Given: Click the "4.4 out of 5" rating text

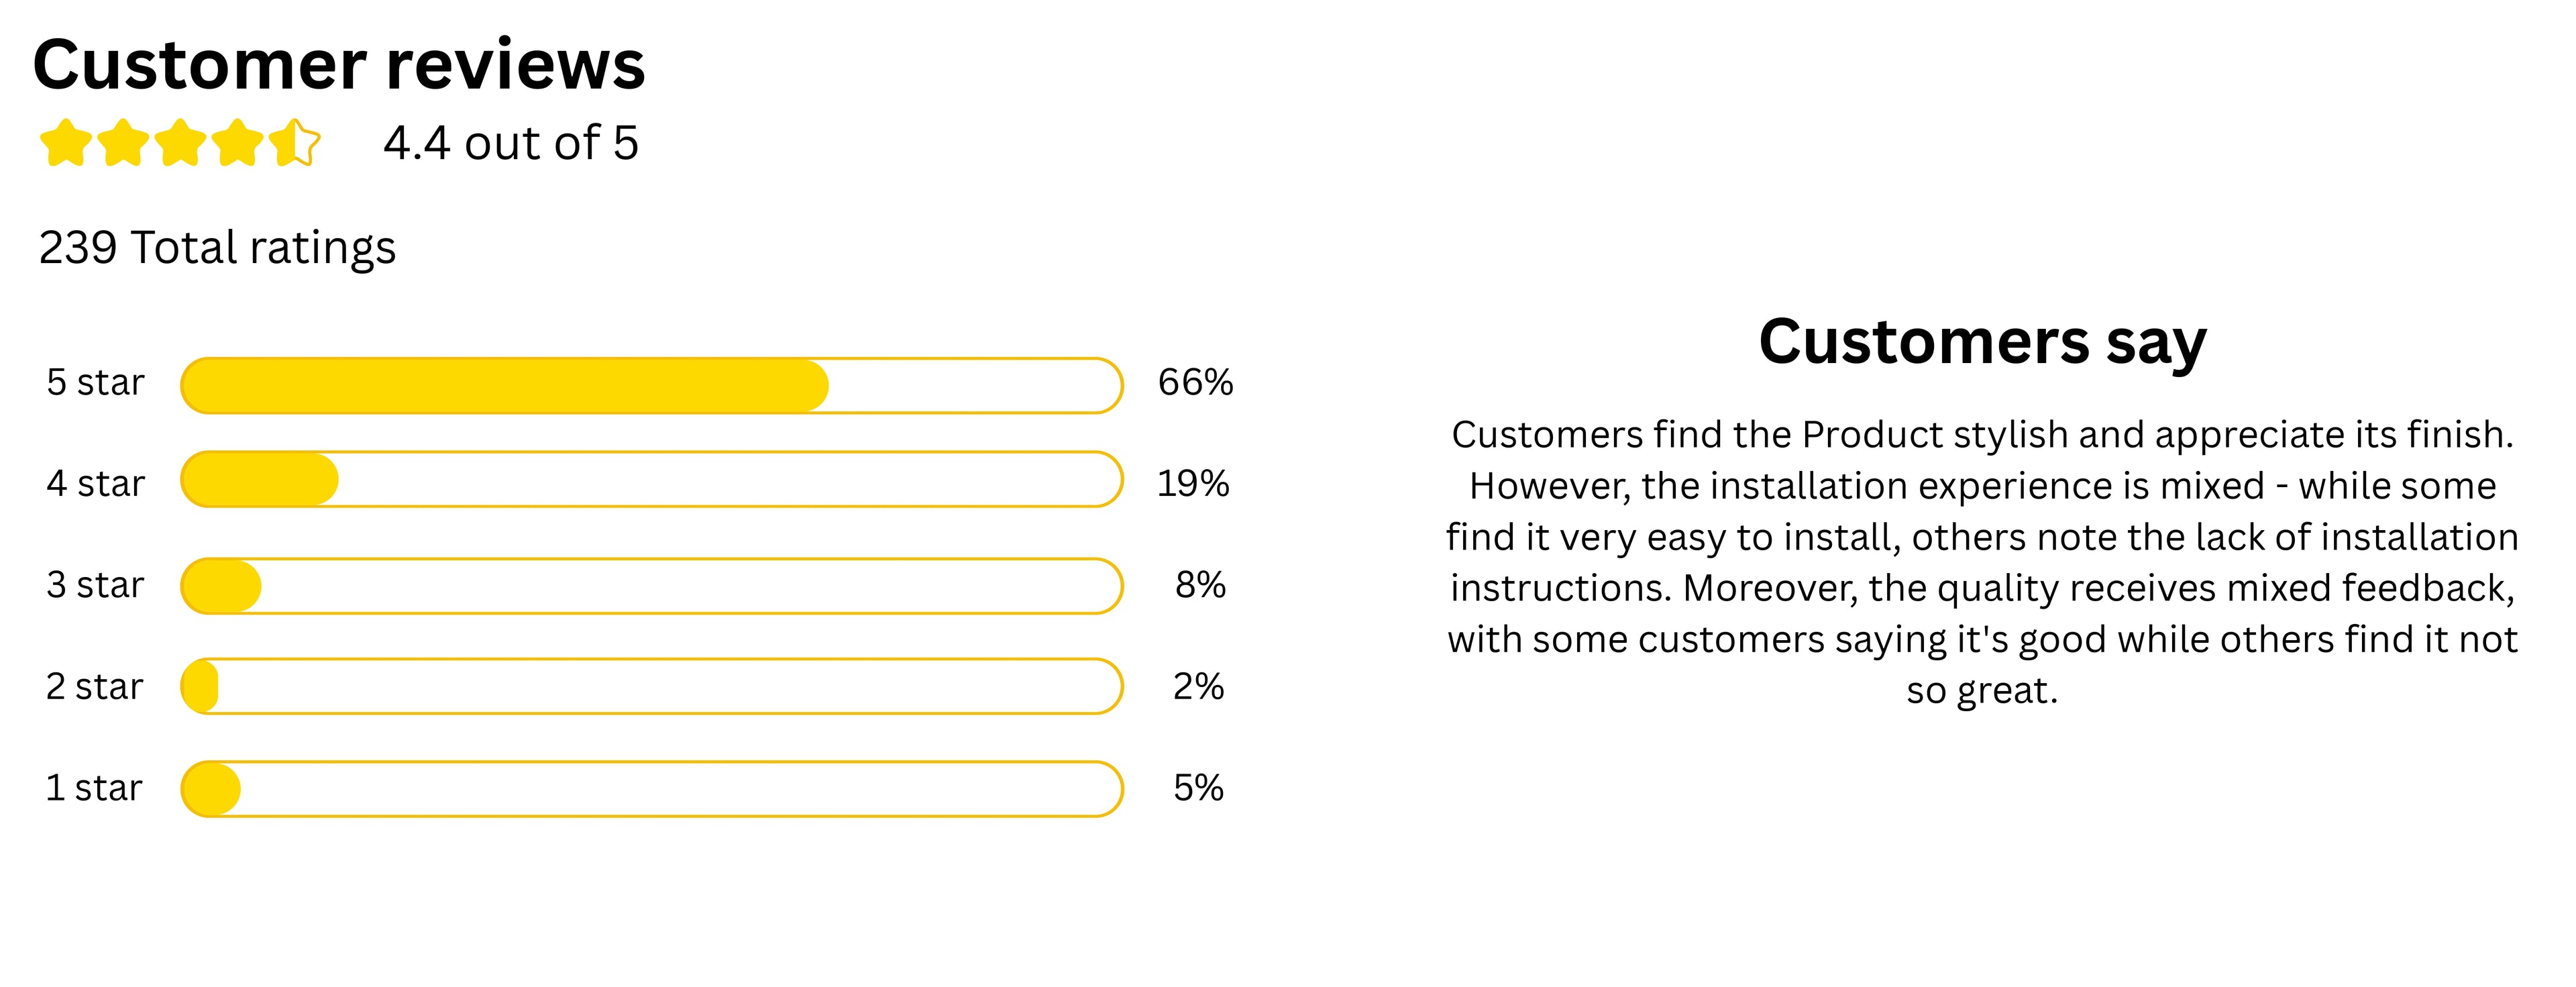Looking at the screenshot, I should tap(510, 143).
